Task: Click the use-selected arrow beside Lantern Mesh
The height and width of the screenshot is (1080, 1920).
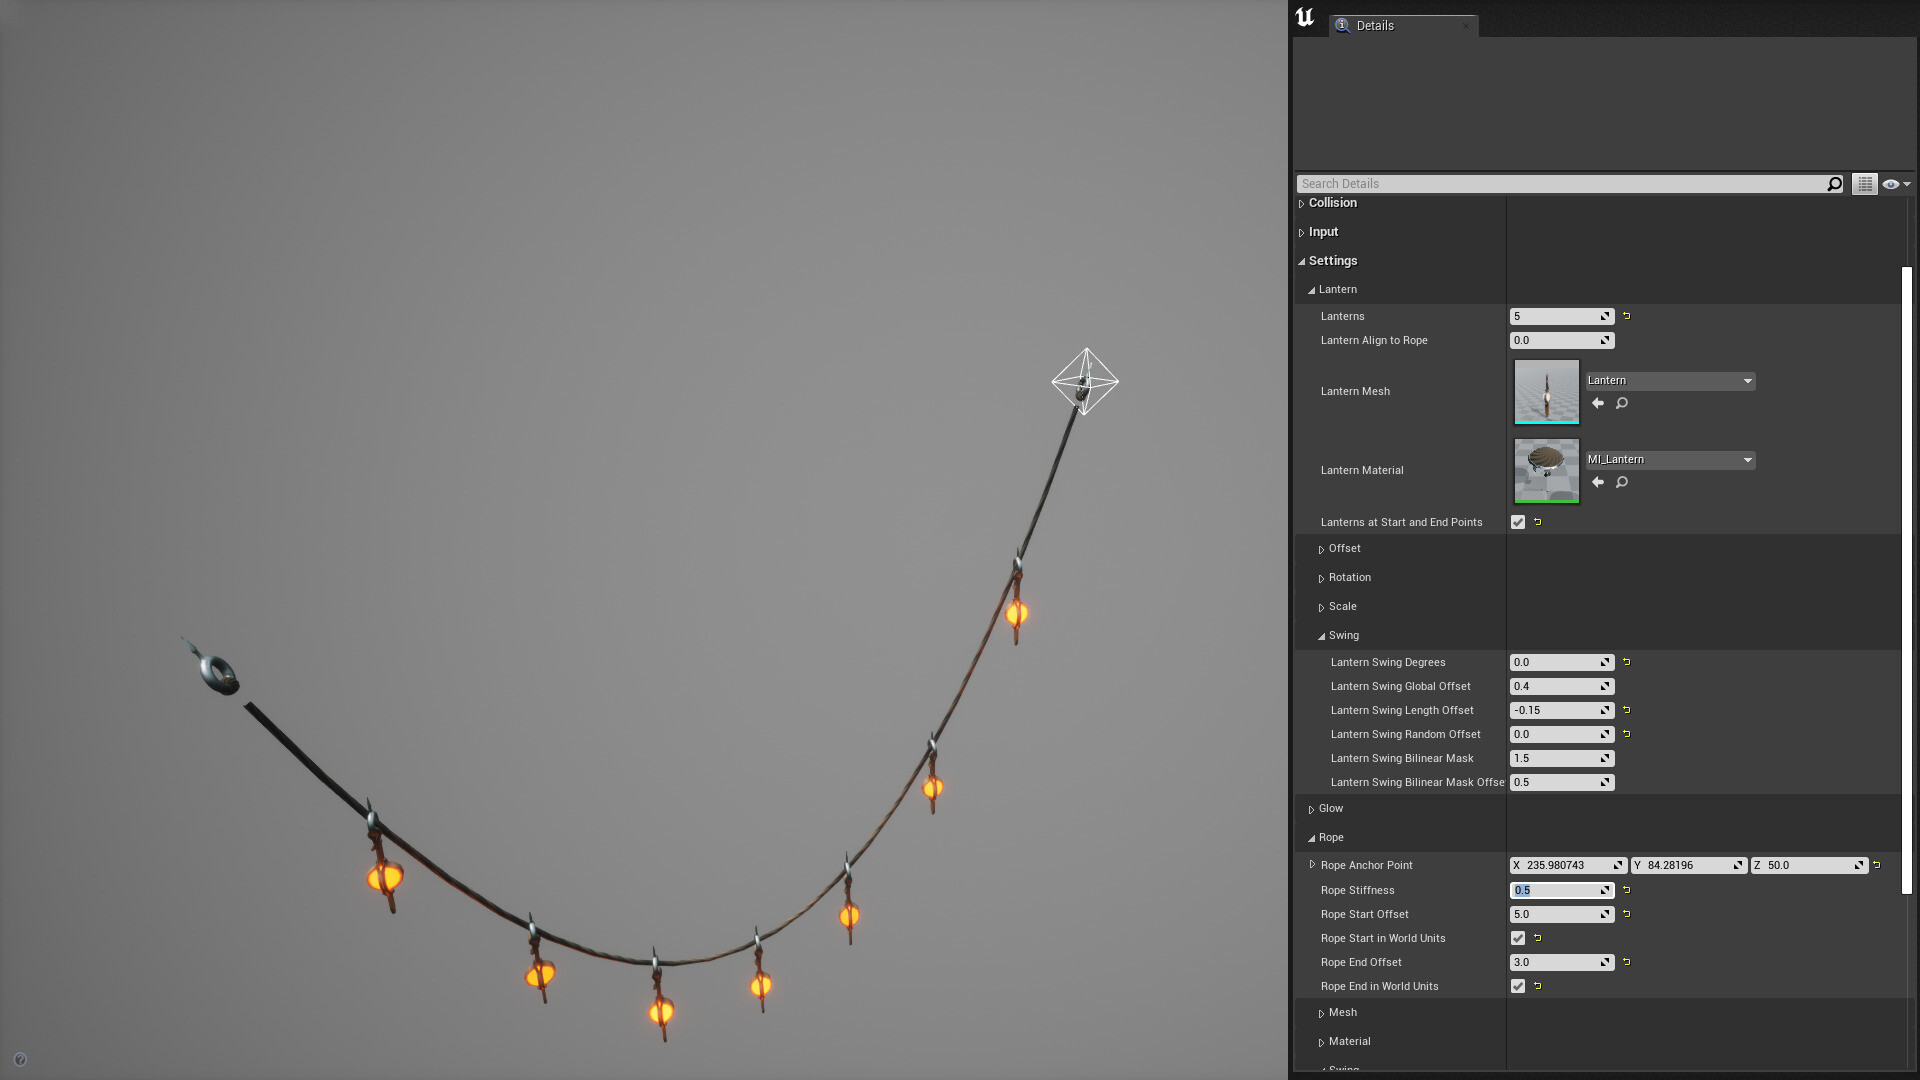Action: coord(1597,403)
